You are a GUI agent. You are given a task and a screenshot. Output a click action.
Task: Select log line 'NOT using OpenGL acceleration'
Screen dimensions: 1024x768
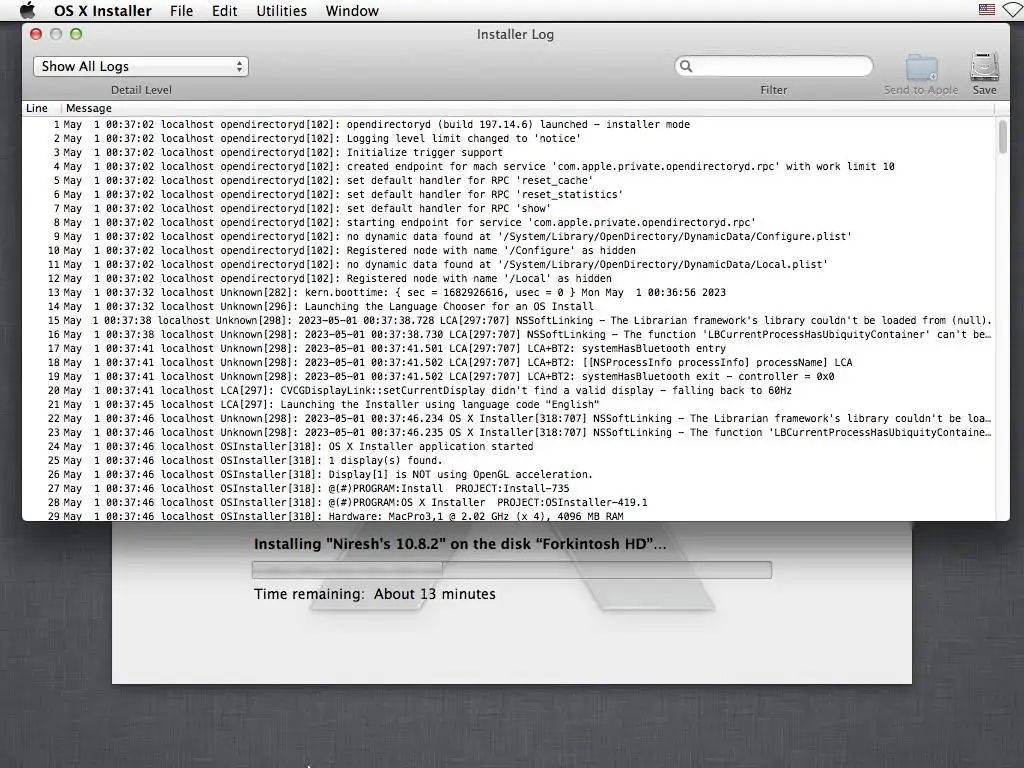coord(508,475)
